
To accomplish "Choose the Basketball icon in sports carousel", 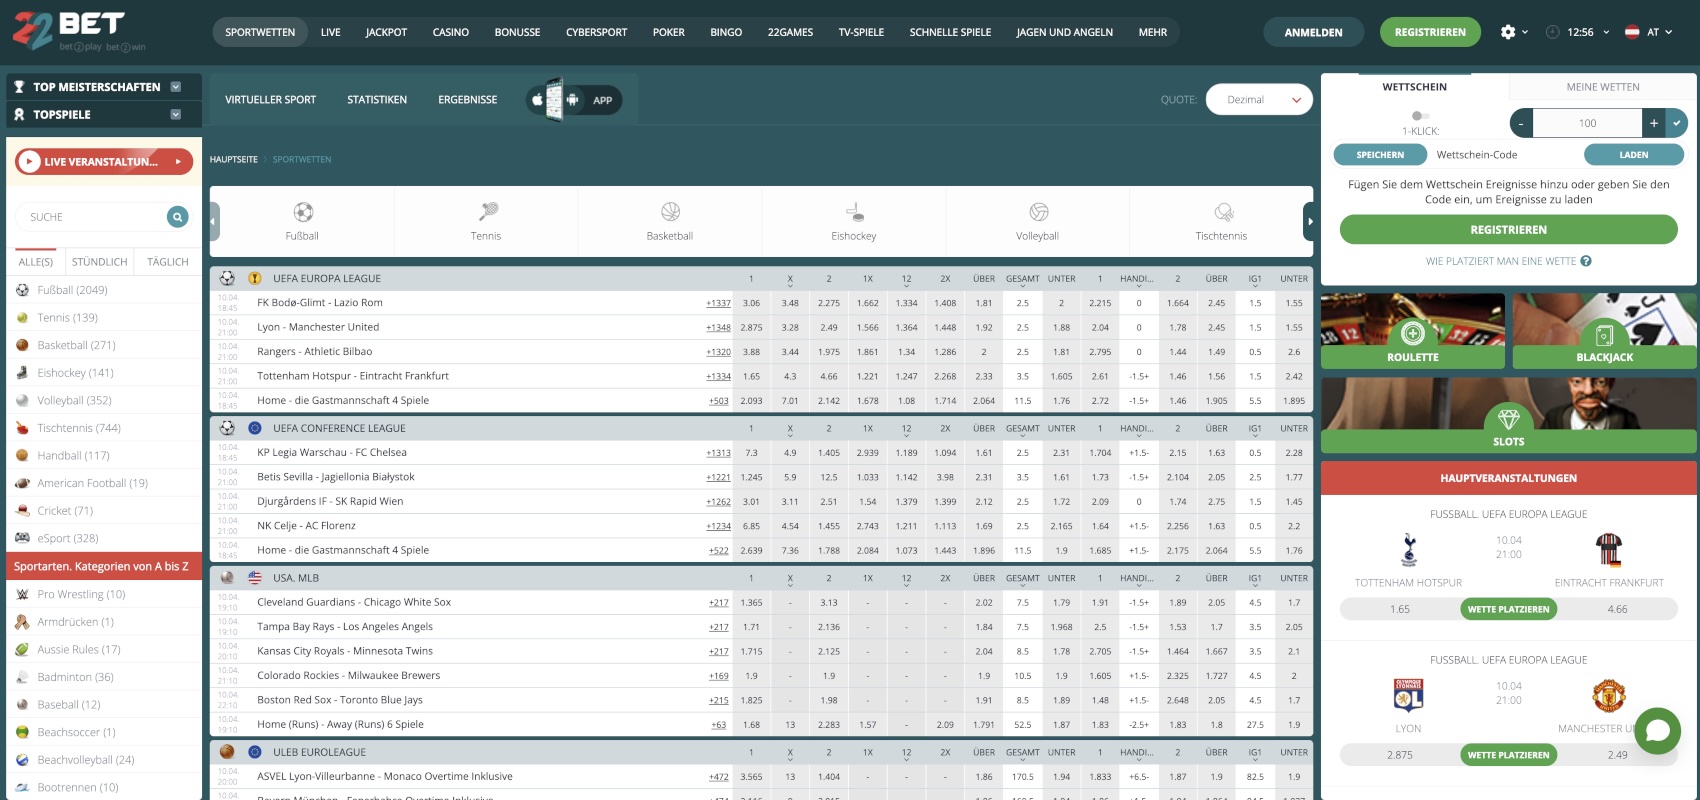I will click(x=670, y=212).
